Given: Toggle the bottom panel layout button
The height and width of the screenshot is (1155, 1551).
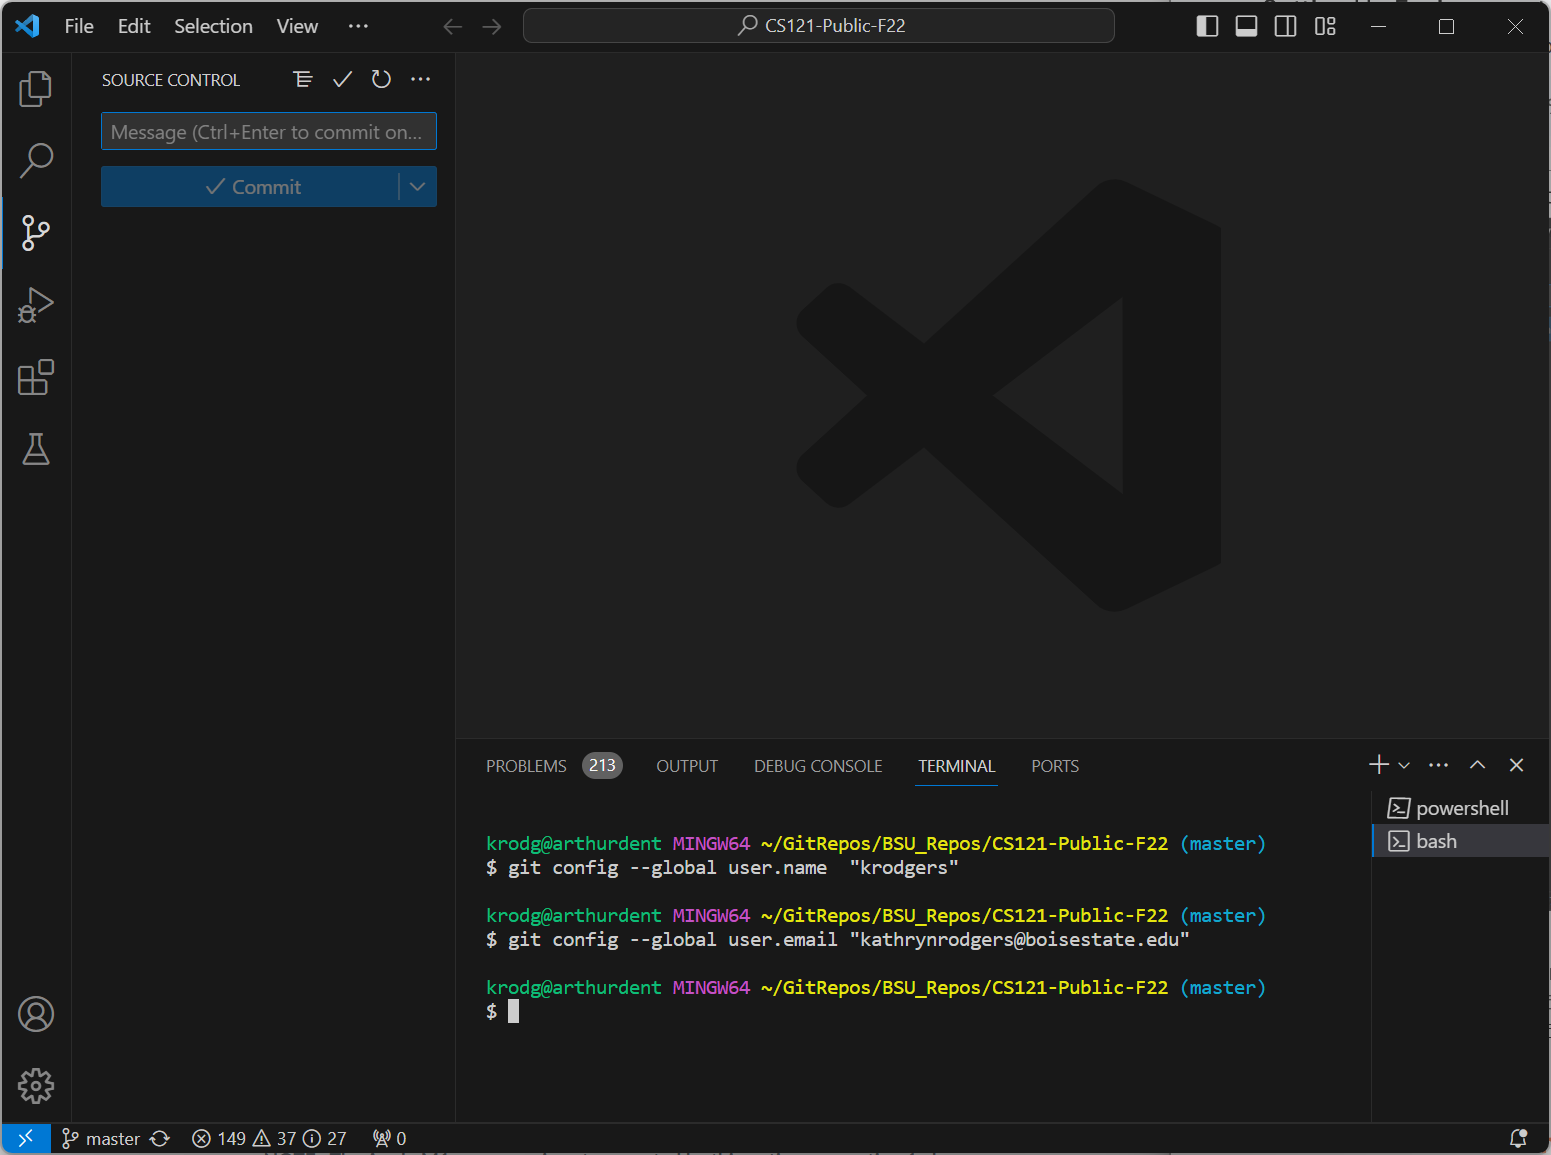Looking at the screenshot, I should [x=1246, y=26].
